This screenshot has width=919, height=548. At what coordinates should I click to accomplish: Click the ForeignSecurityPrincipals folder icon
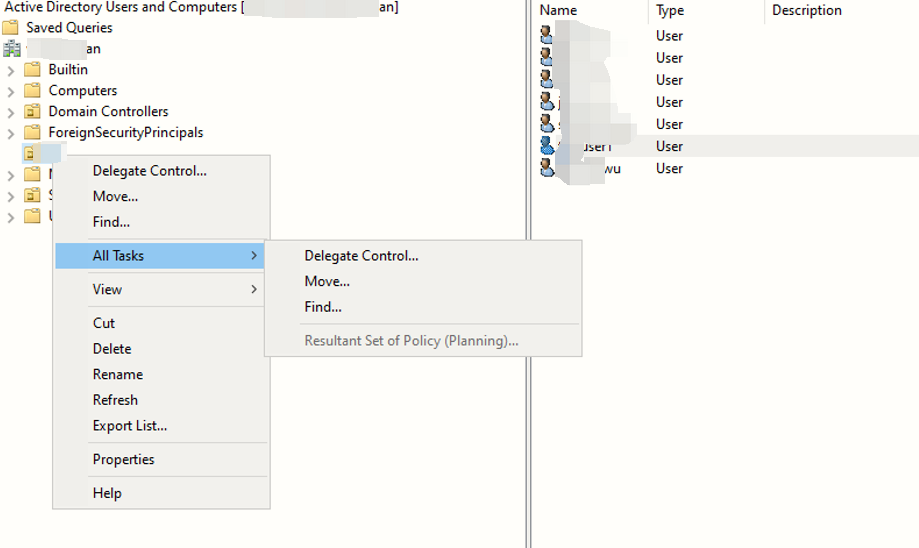tap(32, 132)
